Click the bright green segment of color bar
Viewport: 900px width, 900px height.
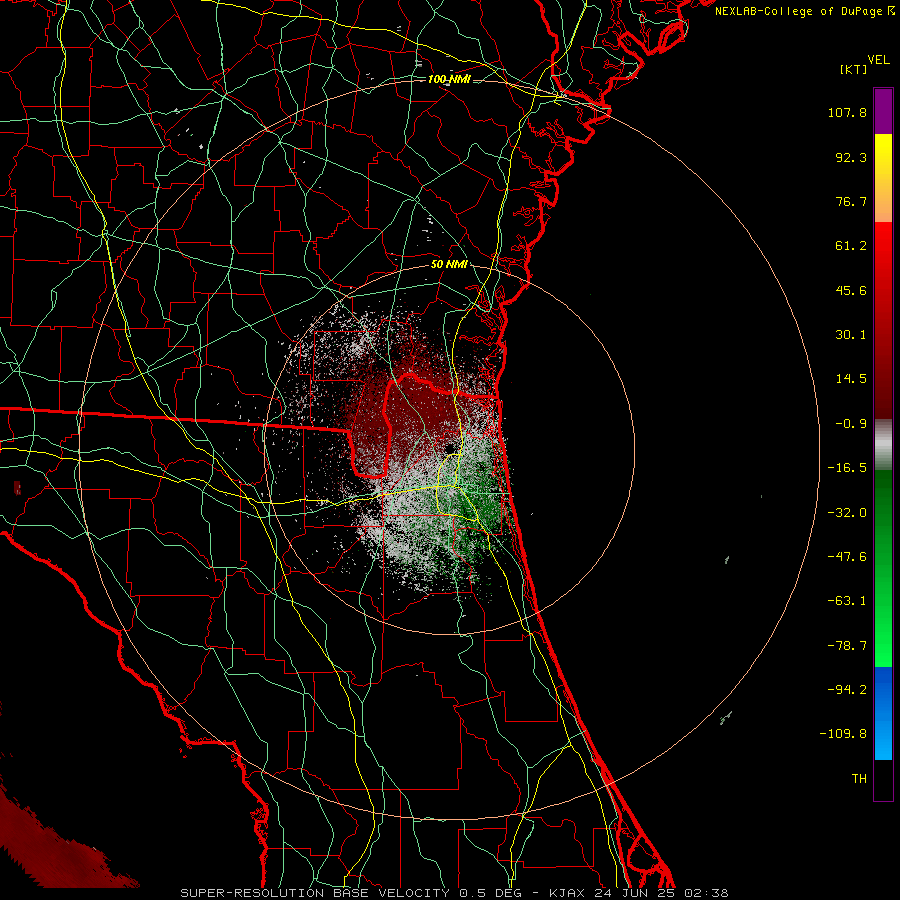883,568
